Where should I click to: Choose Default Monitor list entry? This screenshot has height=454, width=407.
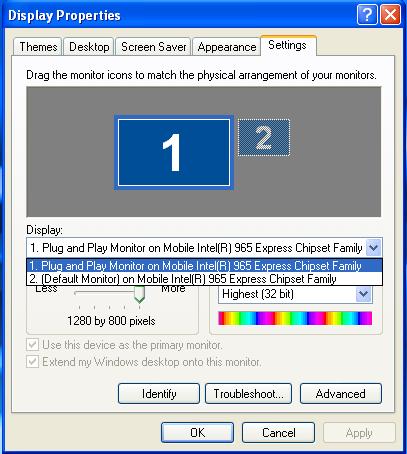pos(204,279)
